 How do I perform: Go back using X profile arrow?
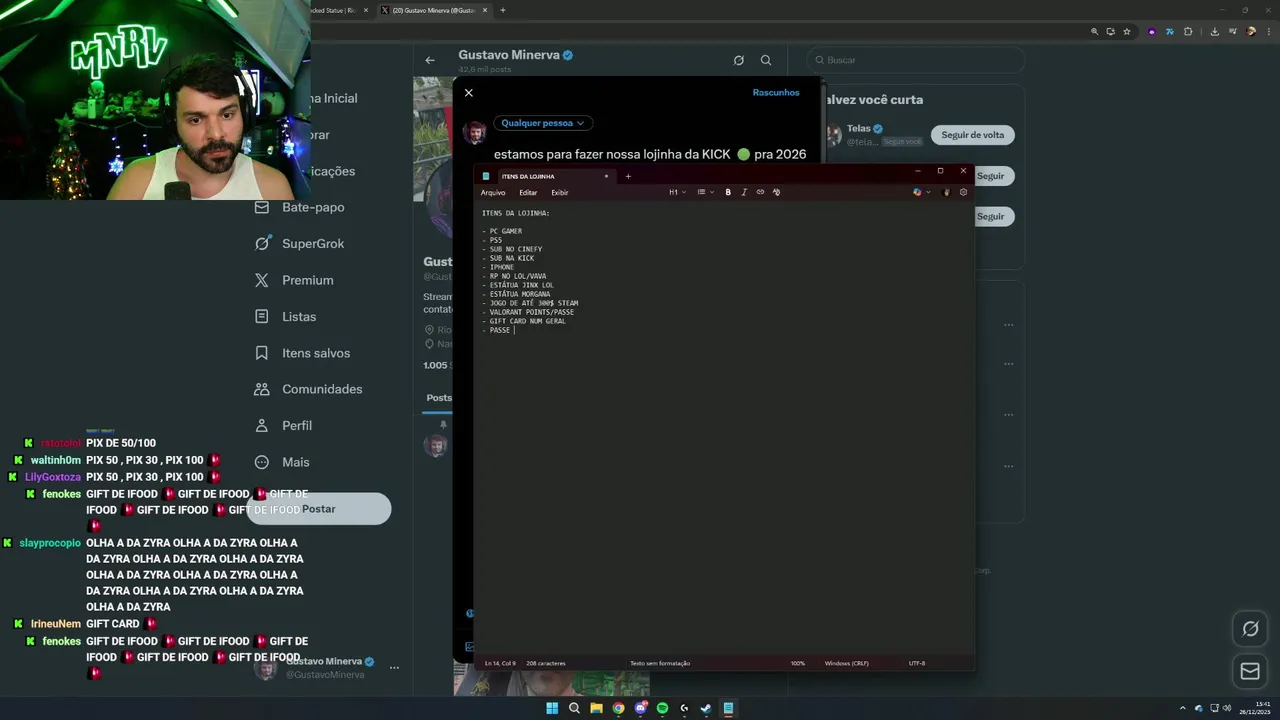click(x=430, y=60)
